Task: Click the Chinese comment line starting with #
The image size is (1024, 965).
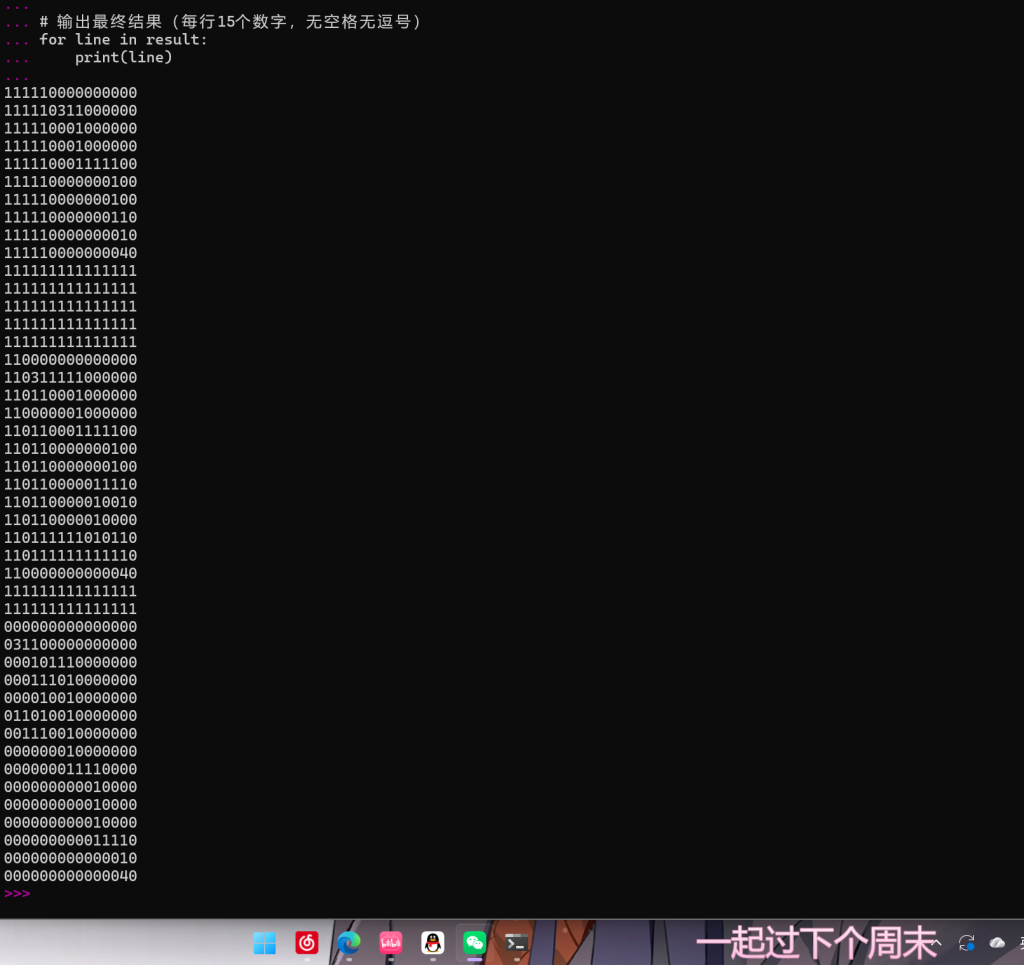Action: tap(230, 22)
